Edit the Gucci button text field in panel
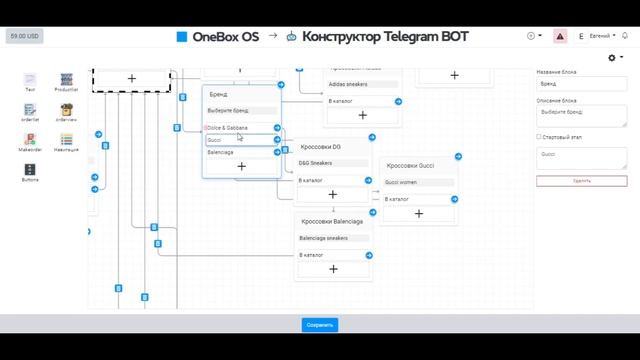This screenshot has width=640, height=360. pos(582,158)
